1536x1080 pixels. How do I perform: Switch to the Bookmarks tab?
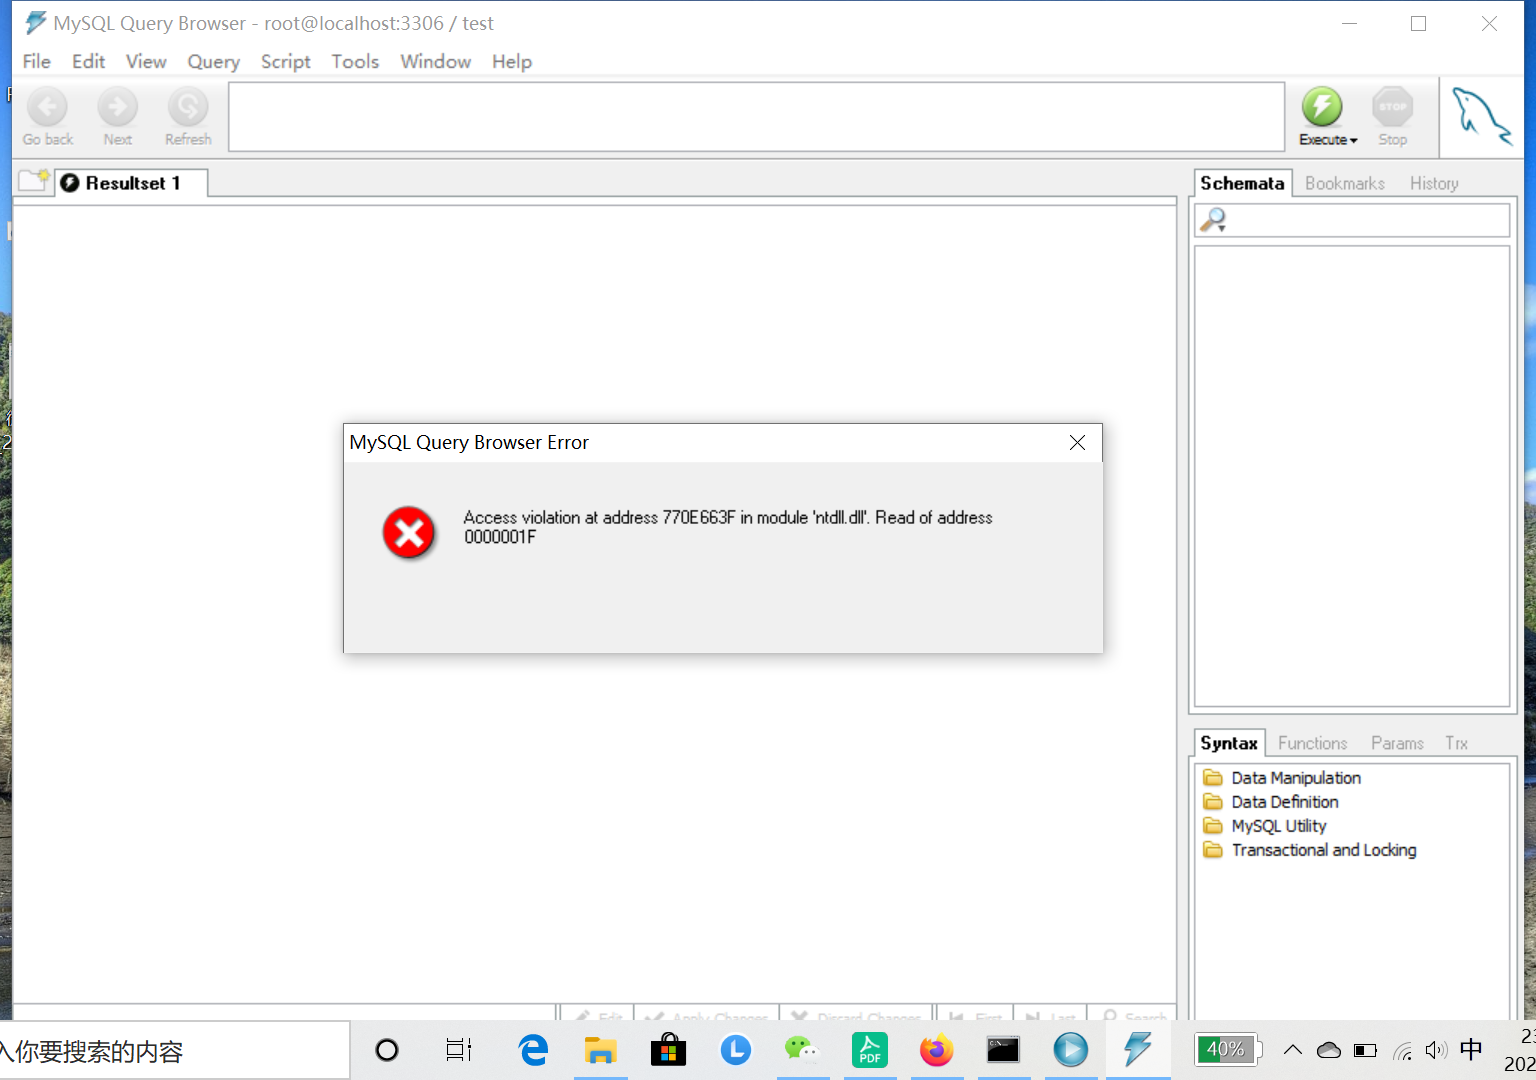pyautogui.click(x=1345, y=183)
